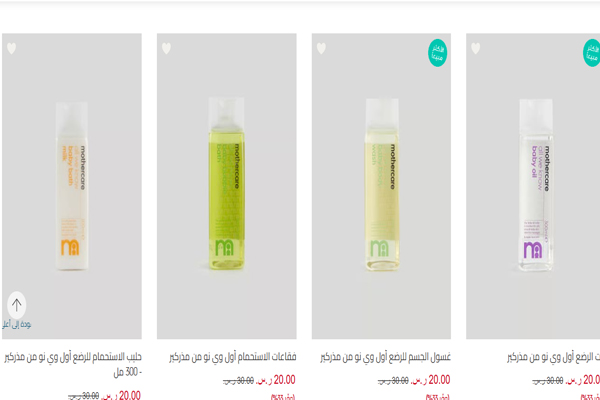Click crossed-out 30.00 price under body wash
The width and height of the screenshot is (600, 400).
pos(393,380)
